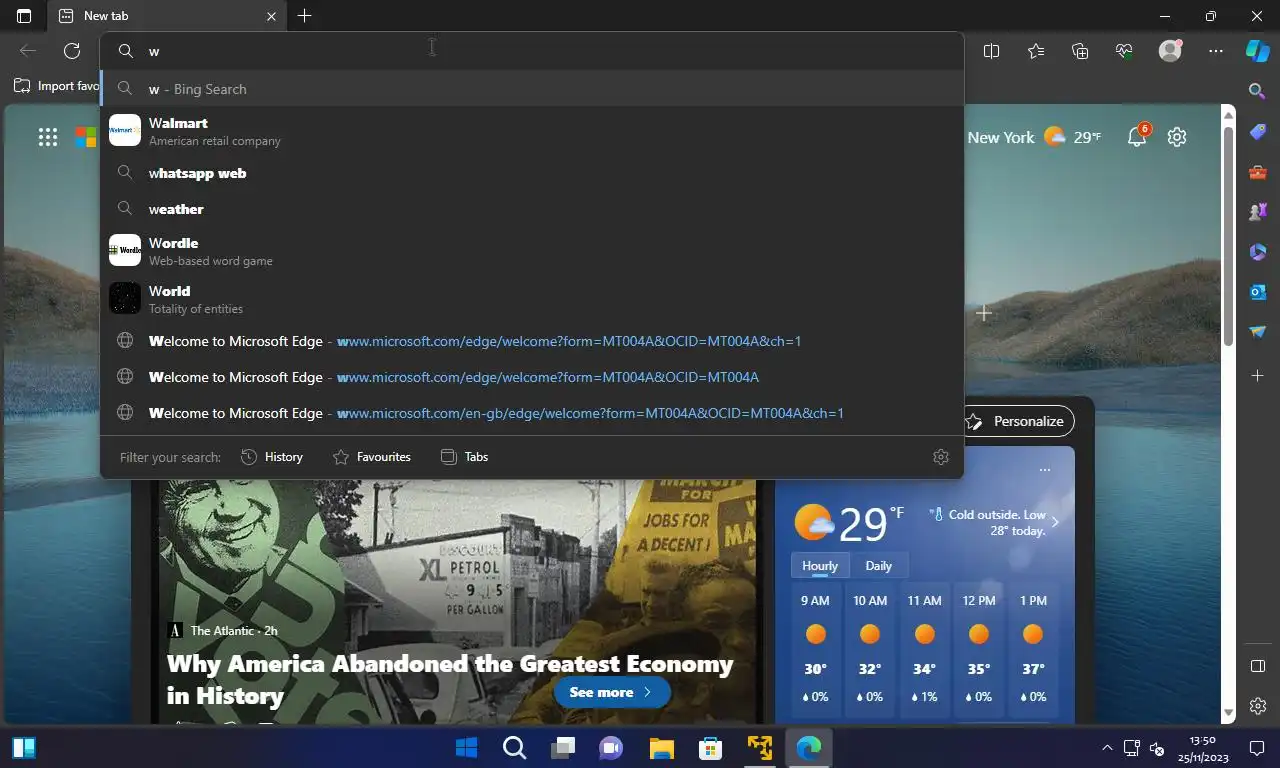This screenshot has height=768, width=1280.
Task: Select 'w - Bing Search' suggestion
Action: [531, 89]
